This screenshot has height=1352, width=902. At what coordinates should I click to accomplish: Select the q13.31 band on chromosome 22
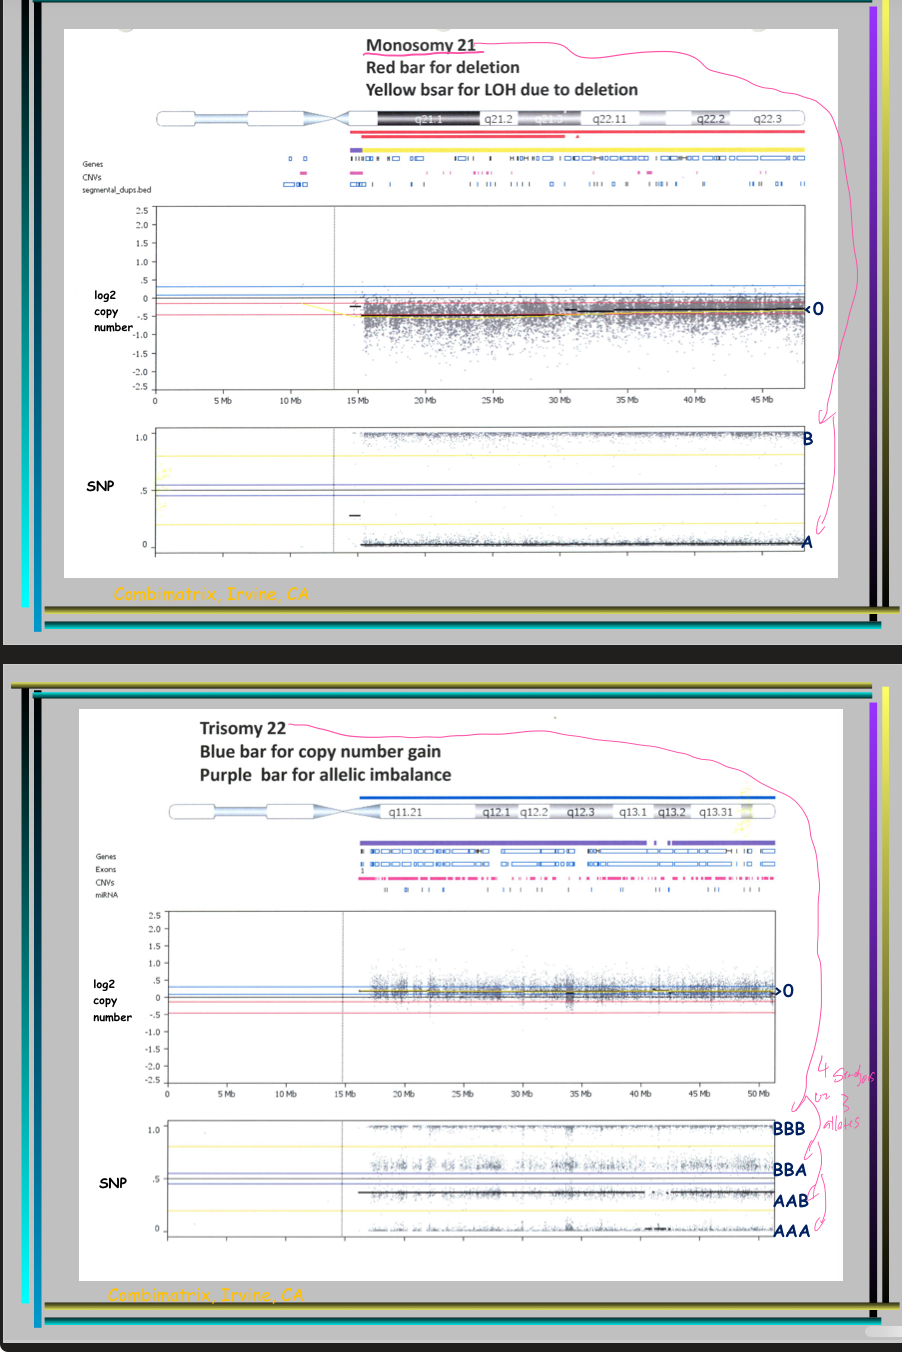coord(715,812)
